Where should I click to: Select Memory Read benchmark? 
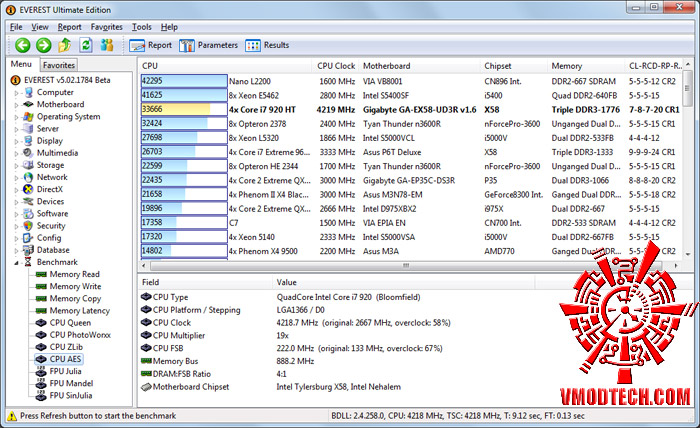tap(74, 274)
